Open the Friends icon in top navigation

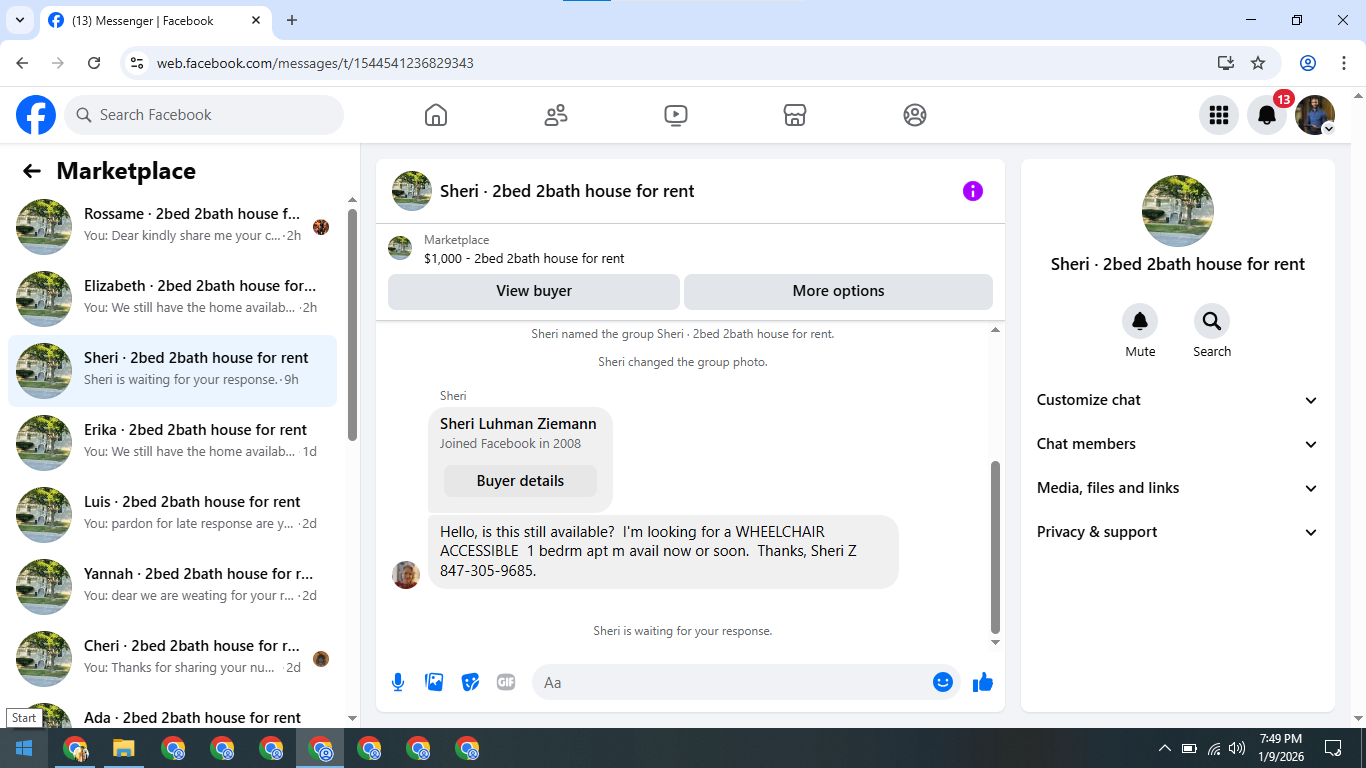coord(556,115)
